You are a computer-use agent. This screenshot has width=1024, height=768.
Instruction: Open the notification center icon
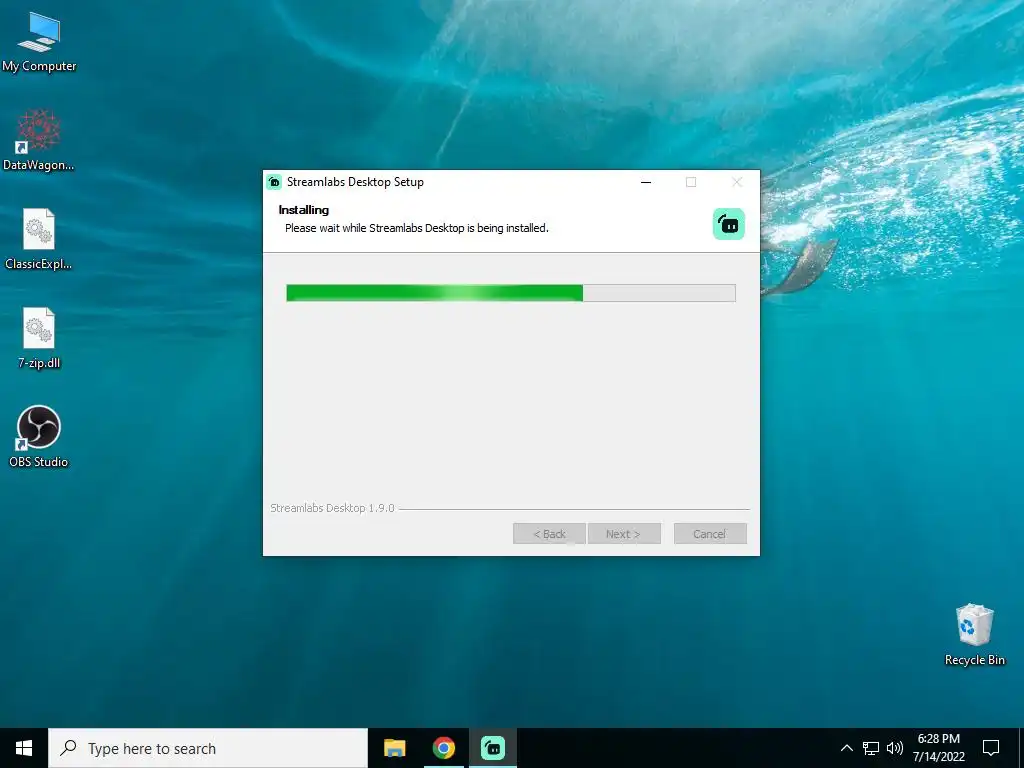click(x=991, y=748)
